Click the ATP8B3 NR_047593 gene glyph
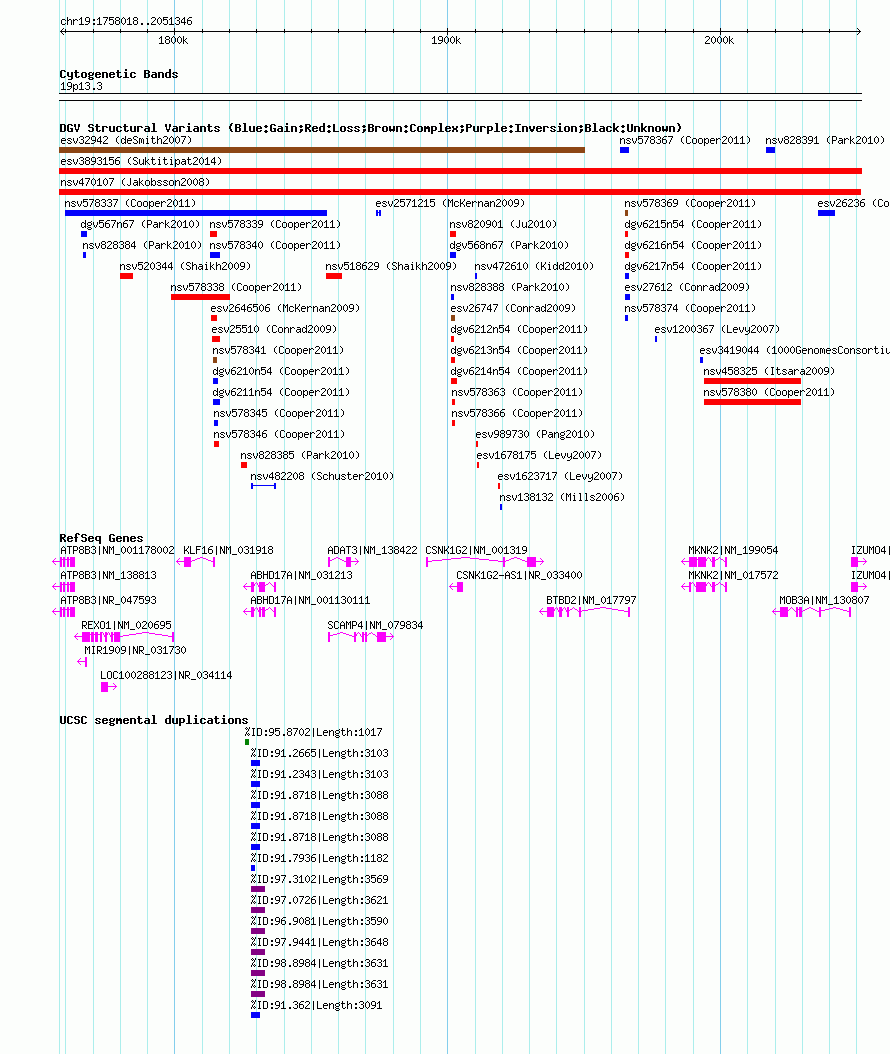The width and height of the screenshot is (890, 1054). (64, 612)
